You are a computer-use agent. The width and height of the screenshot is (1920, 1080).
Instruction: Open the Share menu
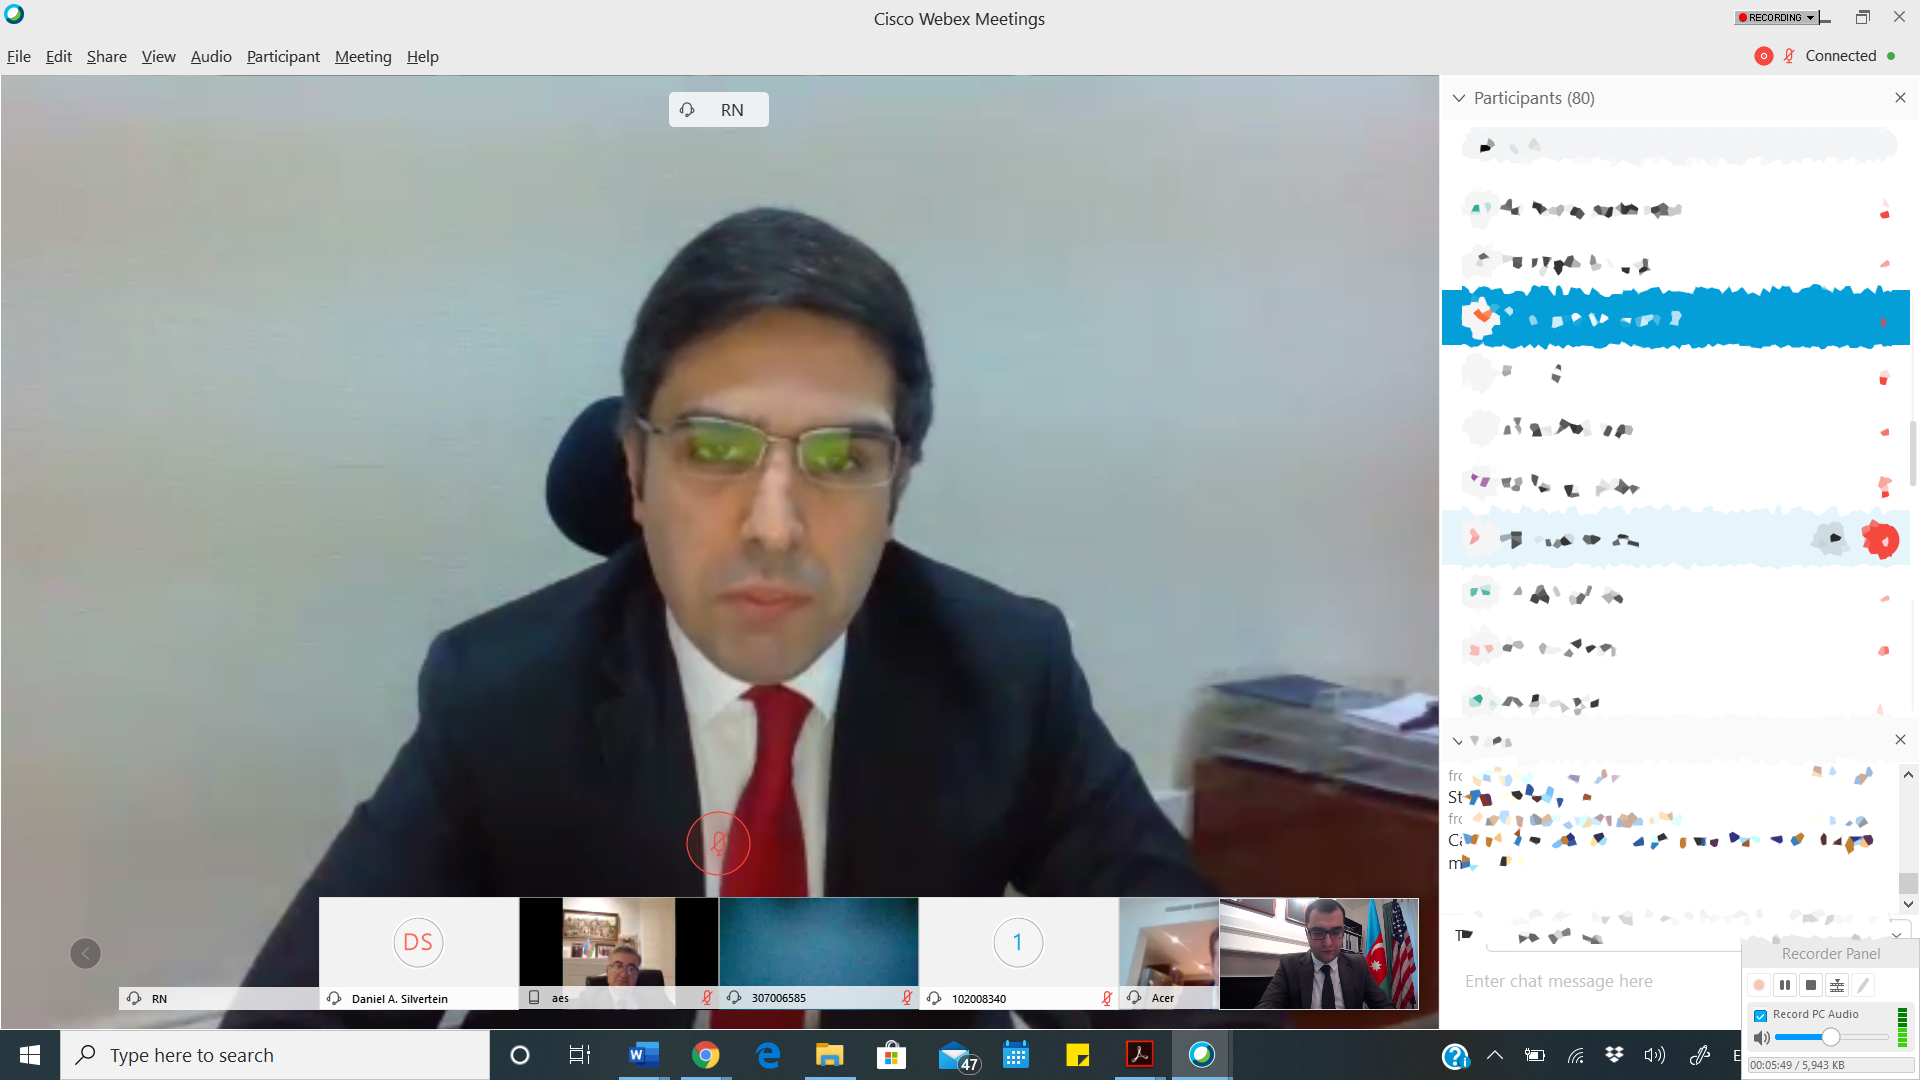click(x=106, y=57)
